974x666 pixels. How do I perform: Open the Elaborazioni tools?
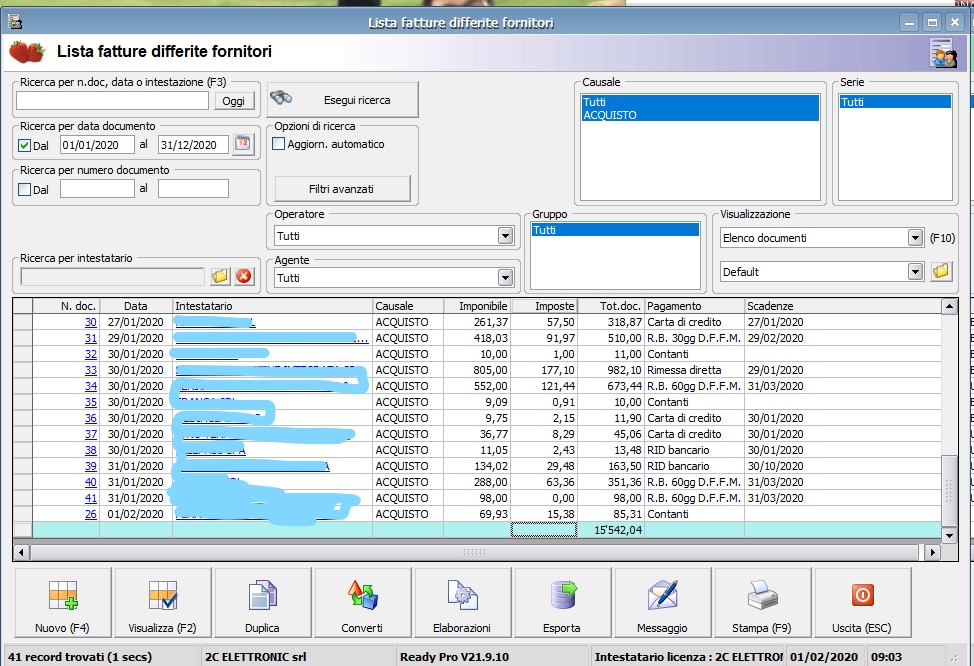pyautogui.click(x=462, y=603)
